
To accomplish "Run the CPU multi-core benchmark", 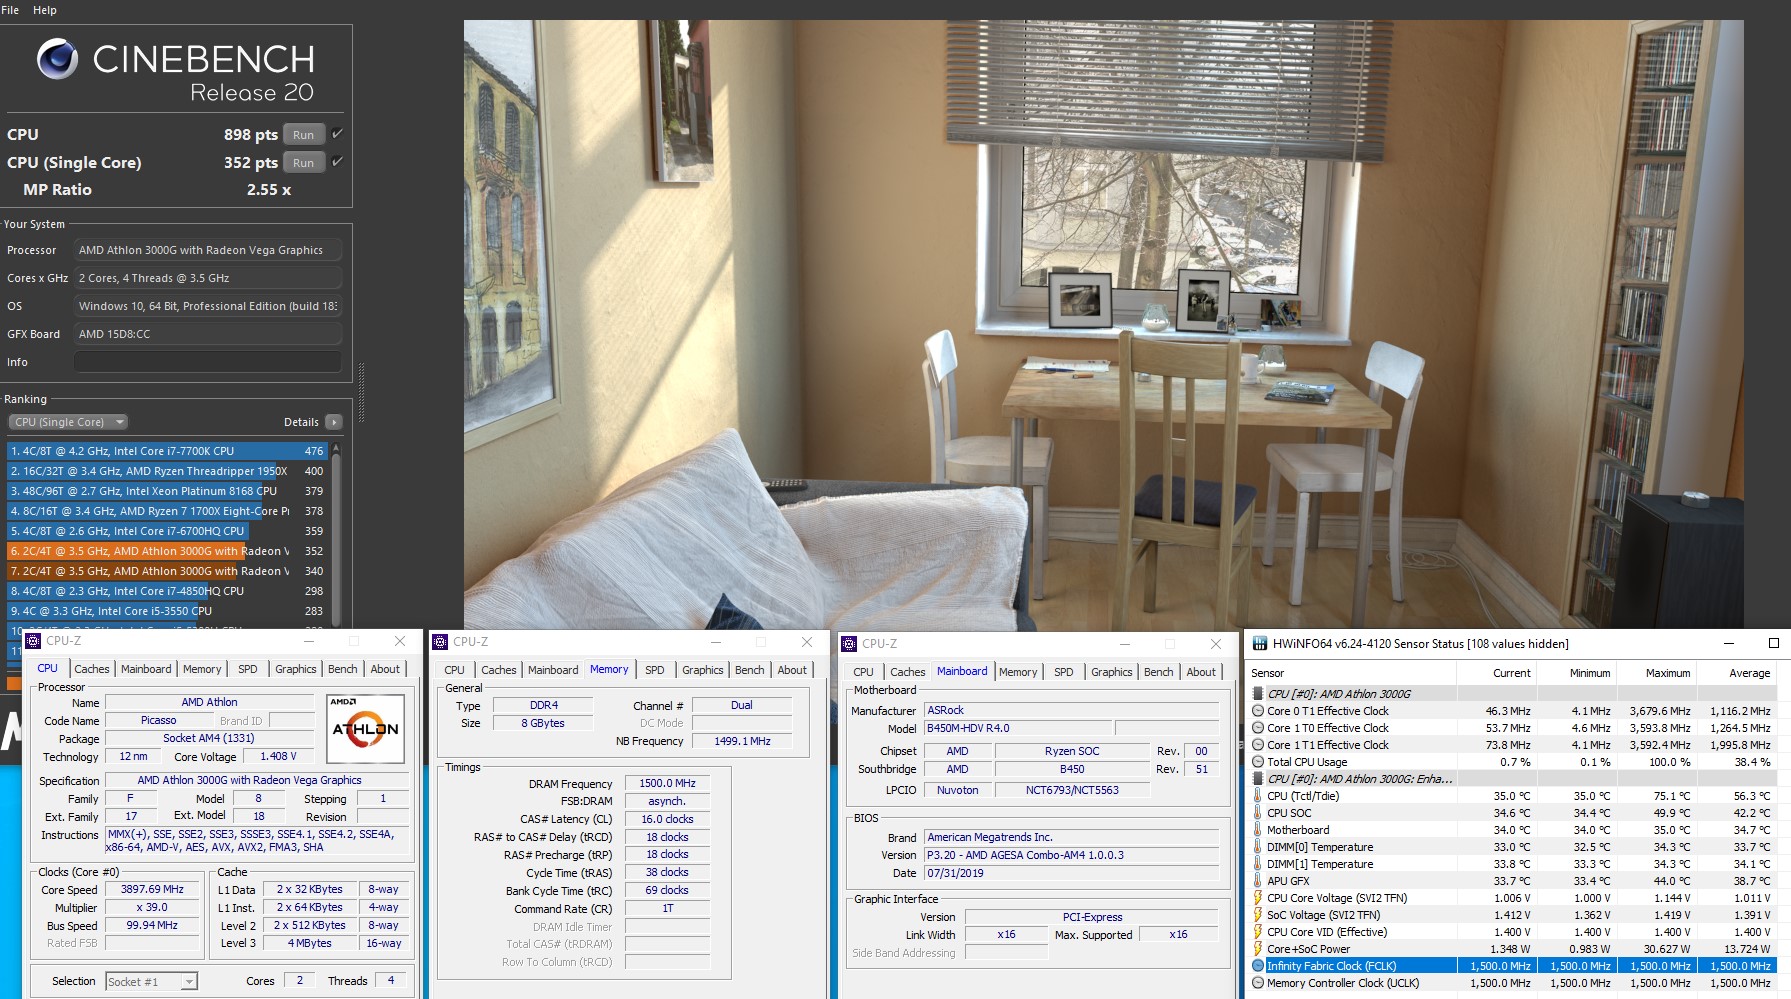I will click(x=304, y=135).
